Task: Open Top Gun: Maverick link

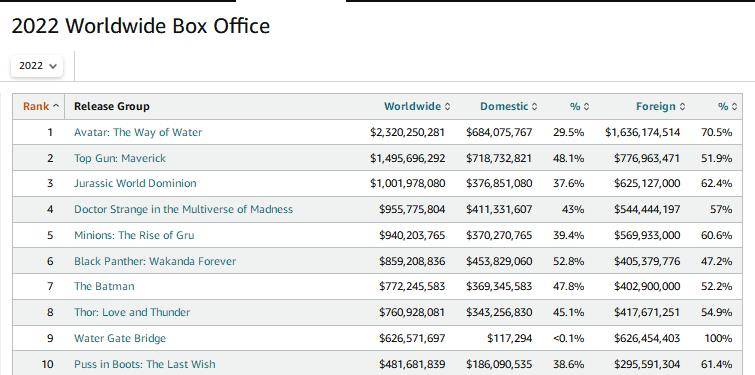Action: (120, 158)
